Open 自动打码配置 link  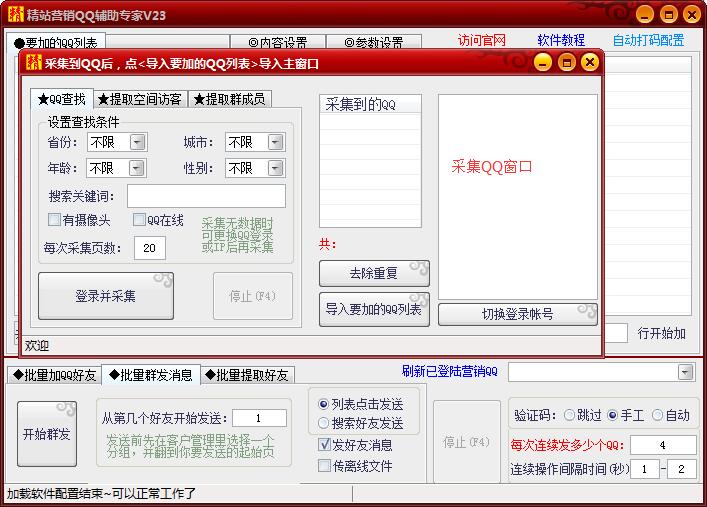click(x=648, y=40)
